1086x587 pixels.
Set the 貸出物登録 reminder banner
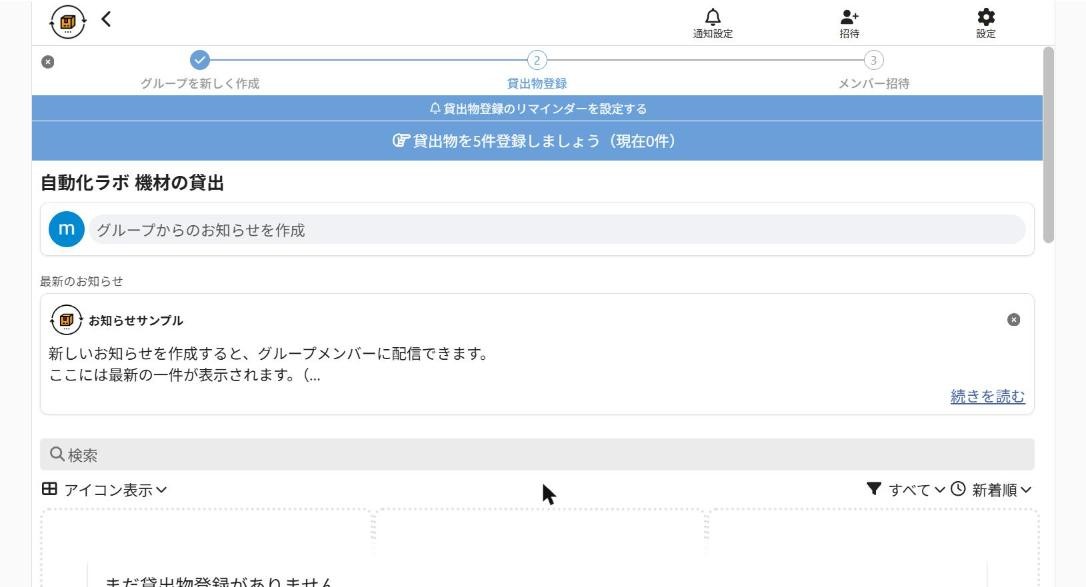[537, 109]
